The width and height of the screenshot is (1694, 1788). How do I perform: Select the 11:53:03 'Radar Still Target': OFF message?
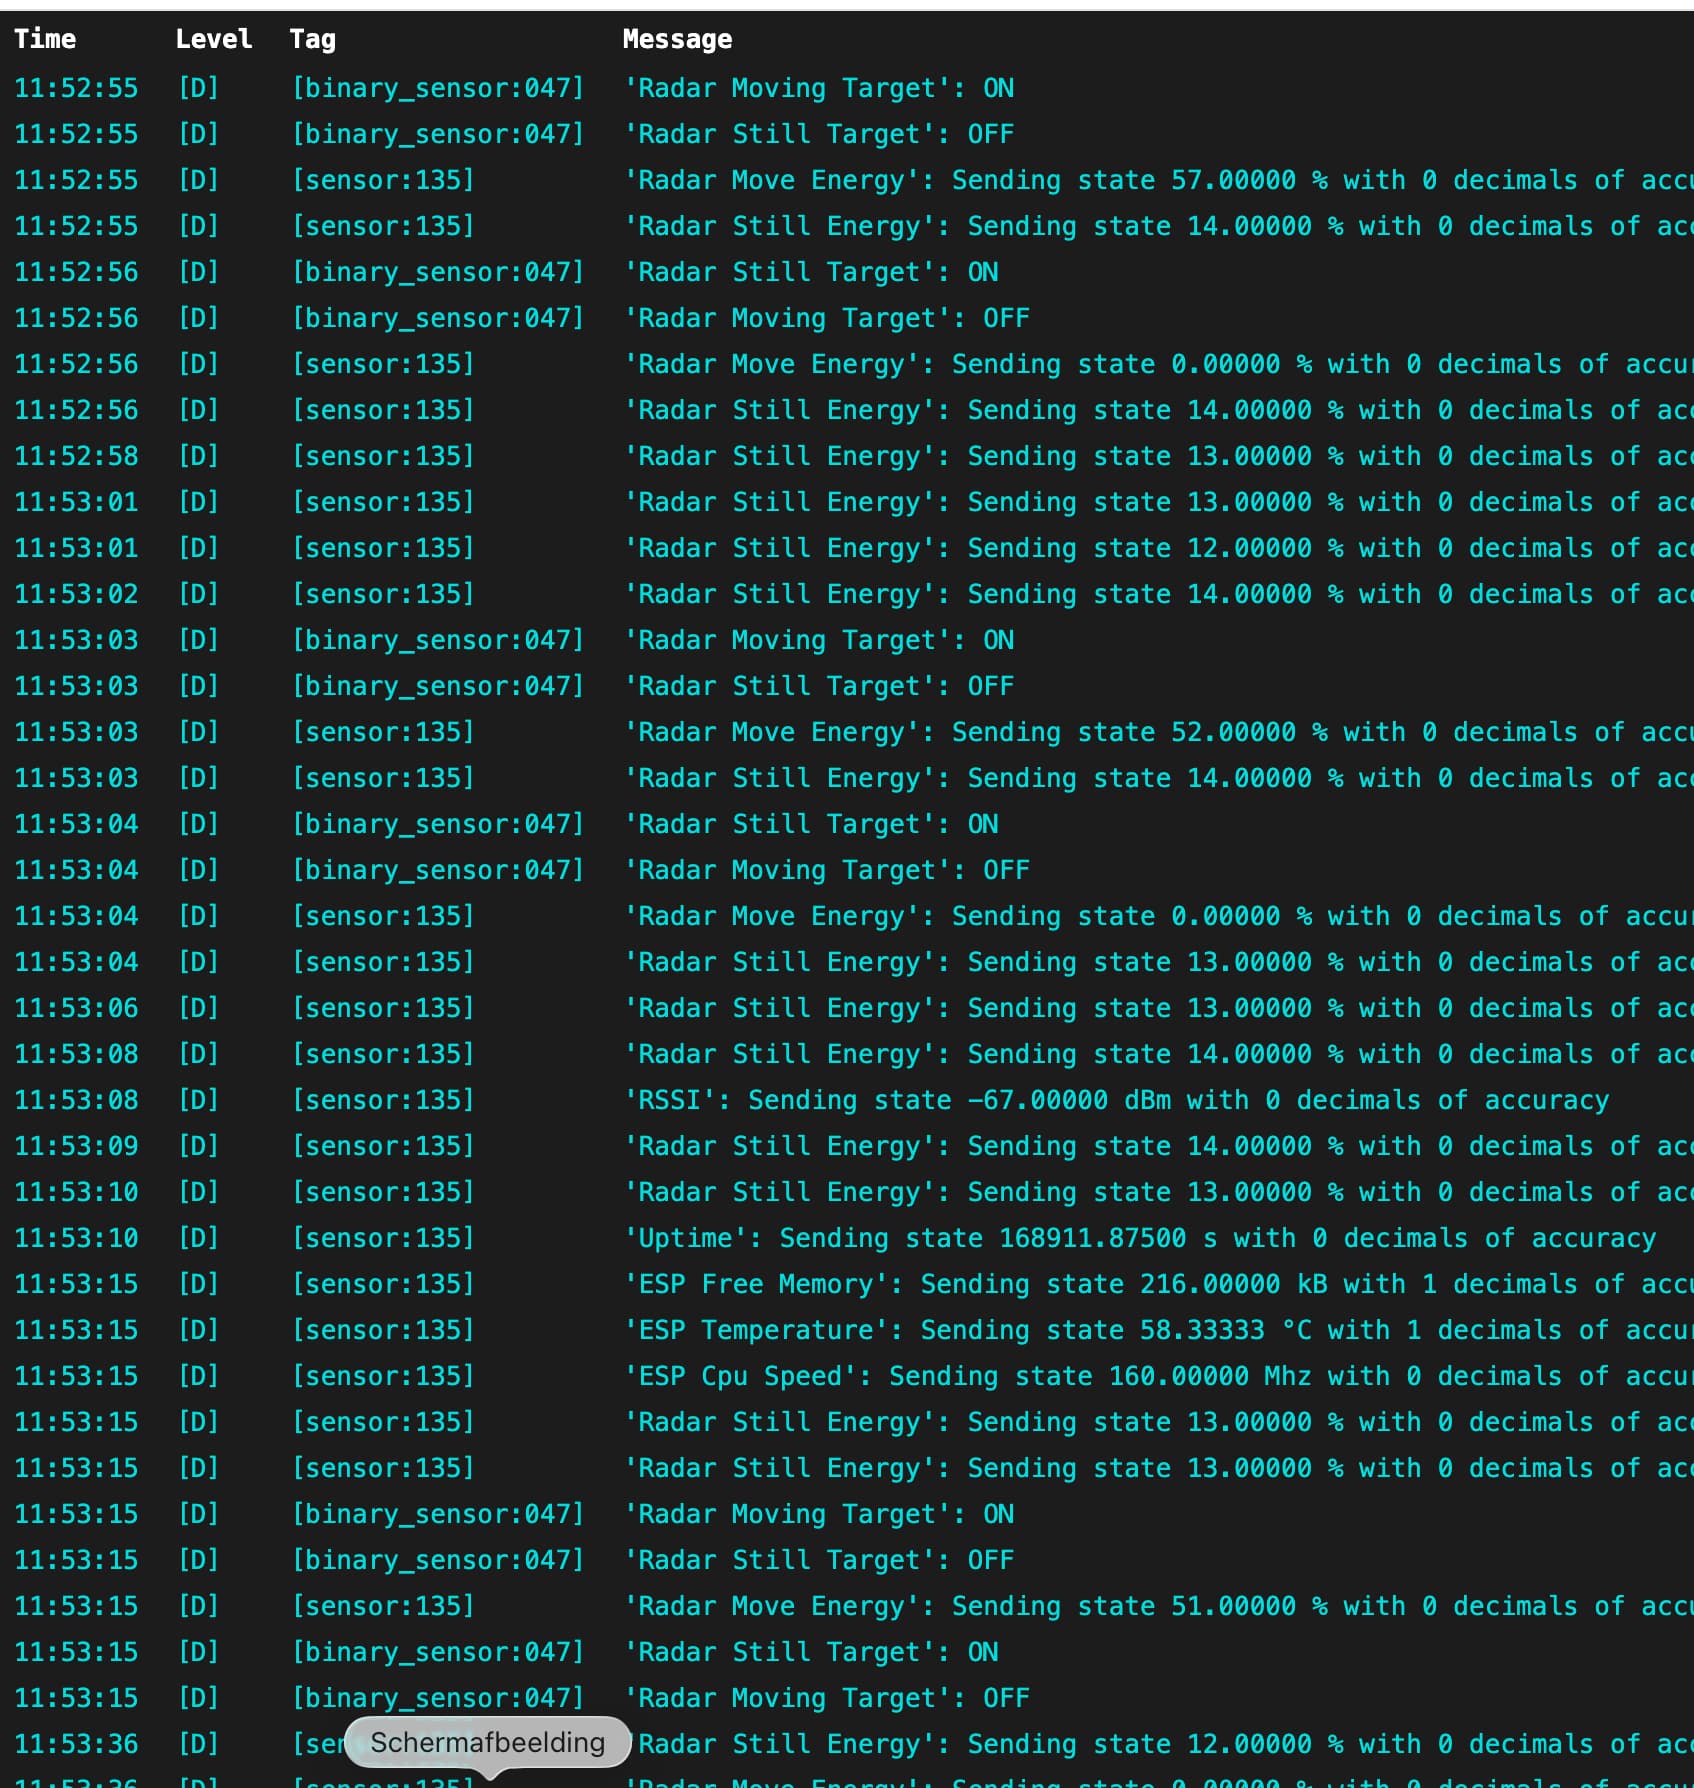coord(819,686)
